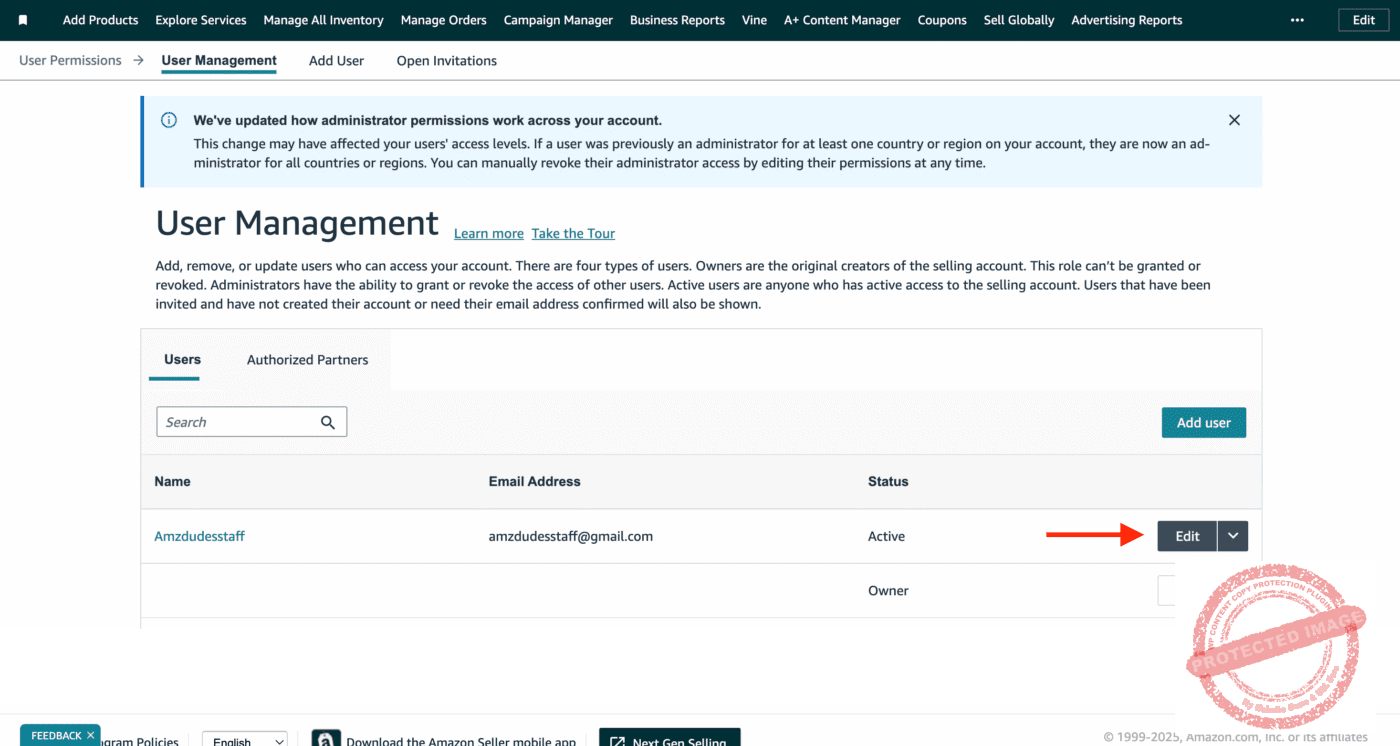The image size is (1400, 746).
Task: Switch to Add User tab
Action: 336,60
